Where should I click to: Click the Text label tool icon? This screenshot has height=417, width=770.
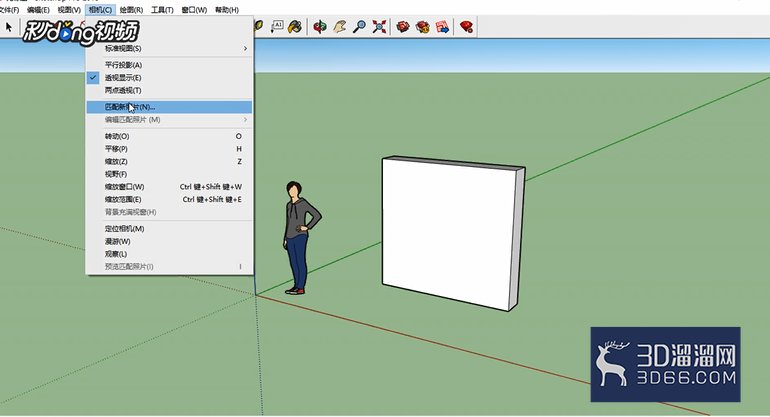click(277, 27)
